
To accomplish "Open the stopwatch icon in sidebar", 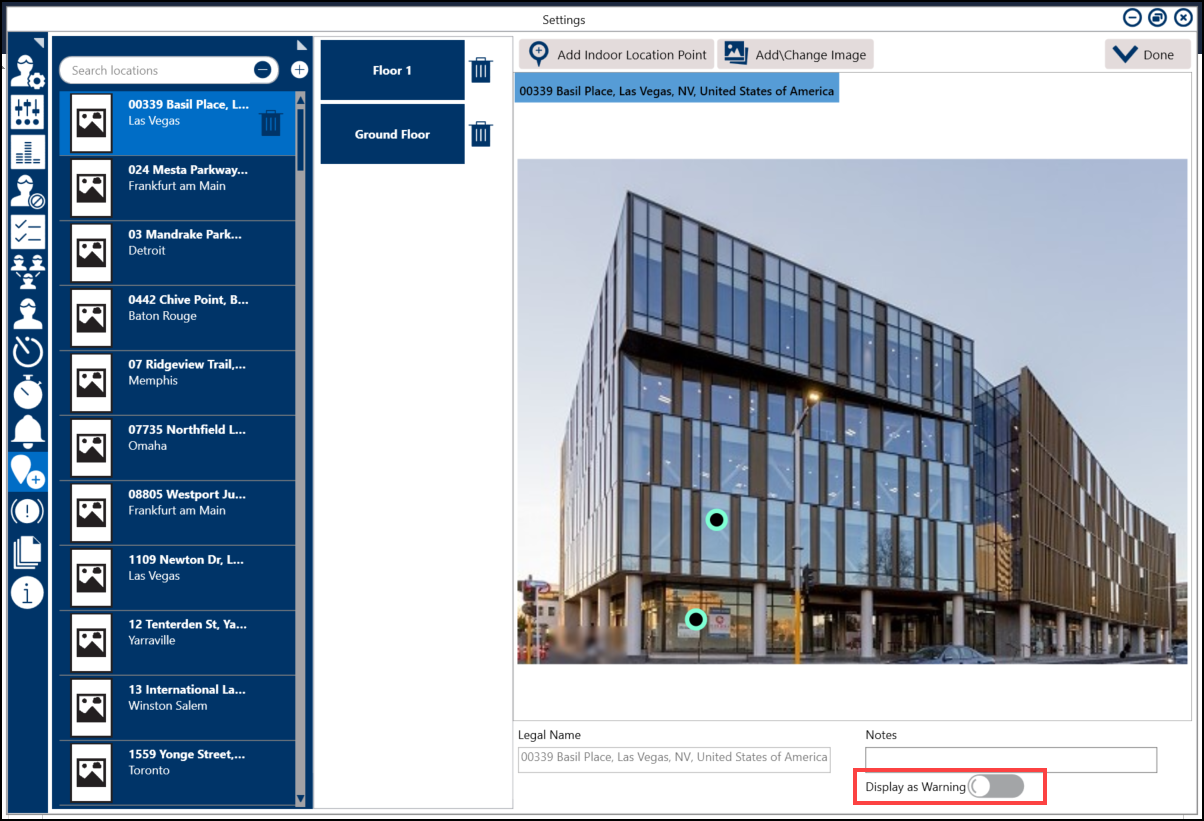I will pos(27,391).
